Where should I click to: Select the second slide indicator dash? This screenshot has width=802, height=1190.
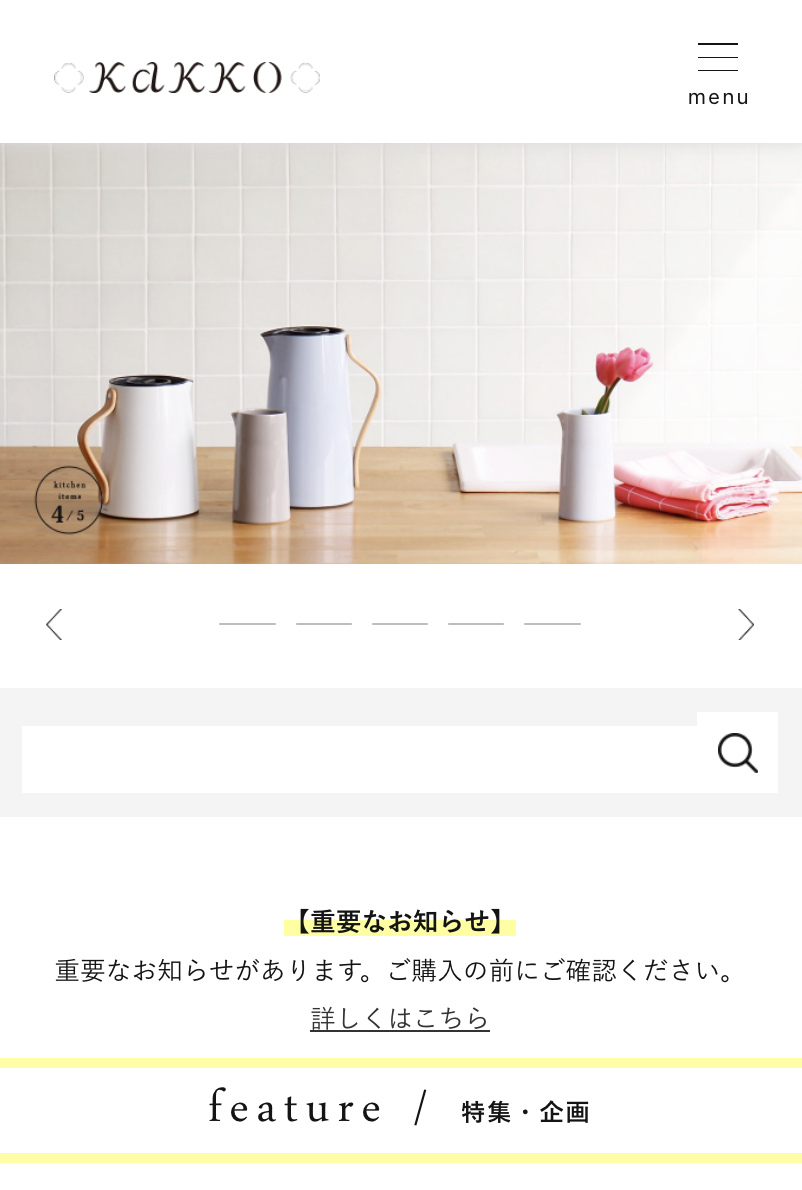coord(324,624)
